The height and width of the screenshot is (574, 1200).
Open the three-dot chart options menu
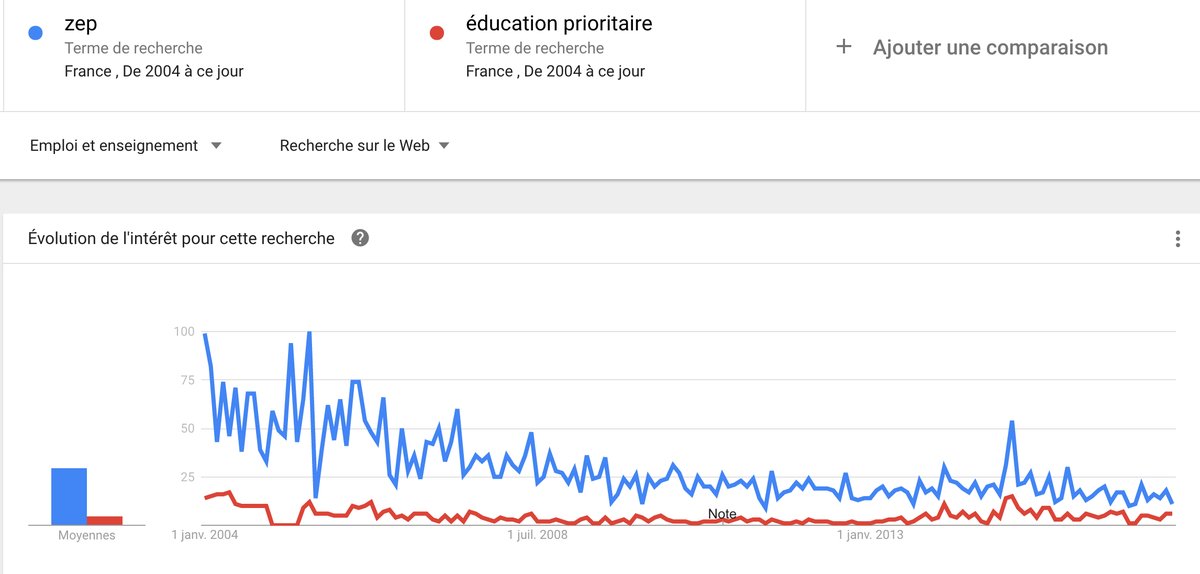(x=1178, y=239)
